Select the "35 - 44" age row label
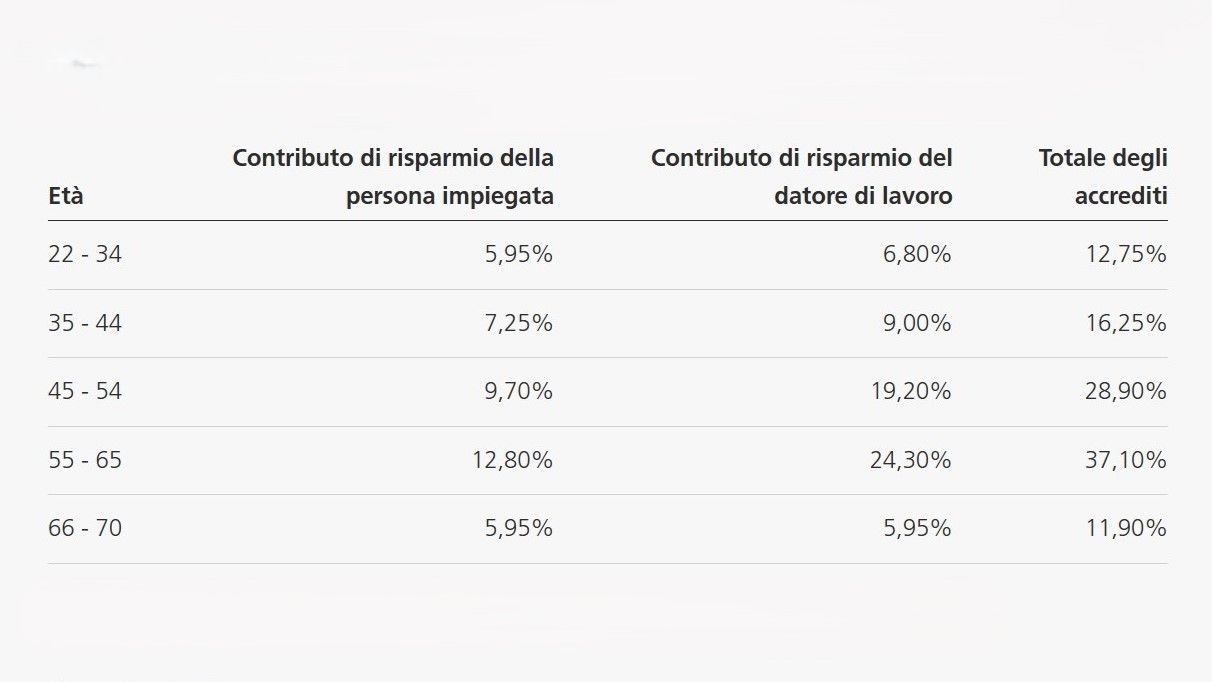This screenshot has width=1212, height=682. tap(85, 324)
